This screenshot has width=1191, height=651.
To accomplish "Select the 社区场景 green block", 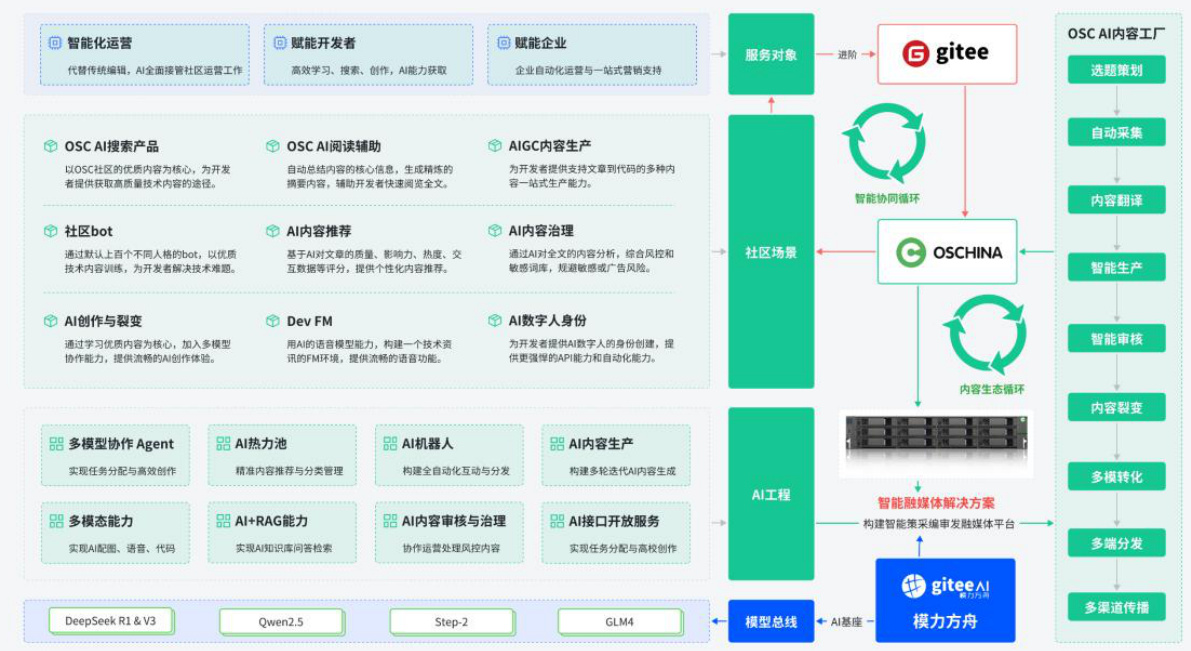I will (x=771, y=252).
